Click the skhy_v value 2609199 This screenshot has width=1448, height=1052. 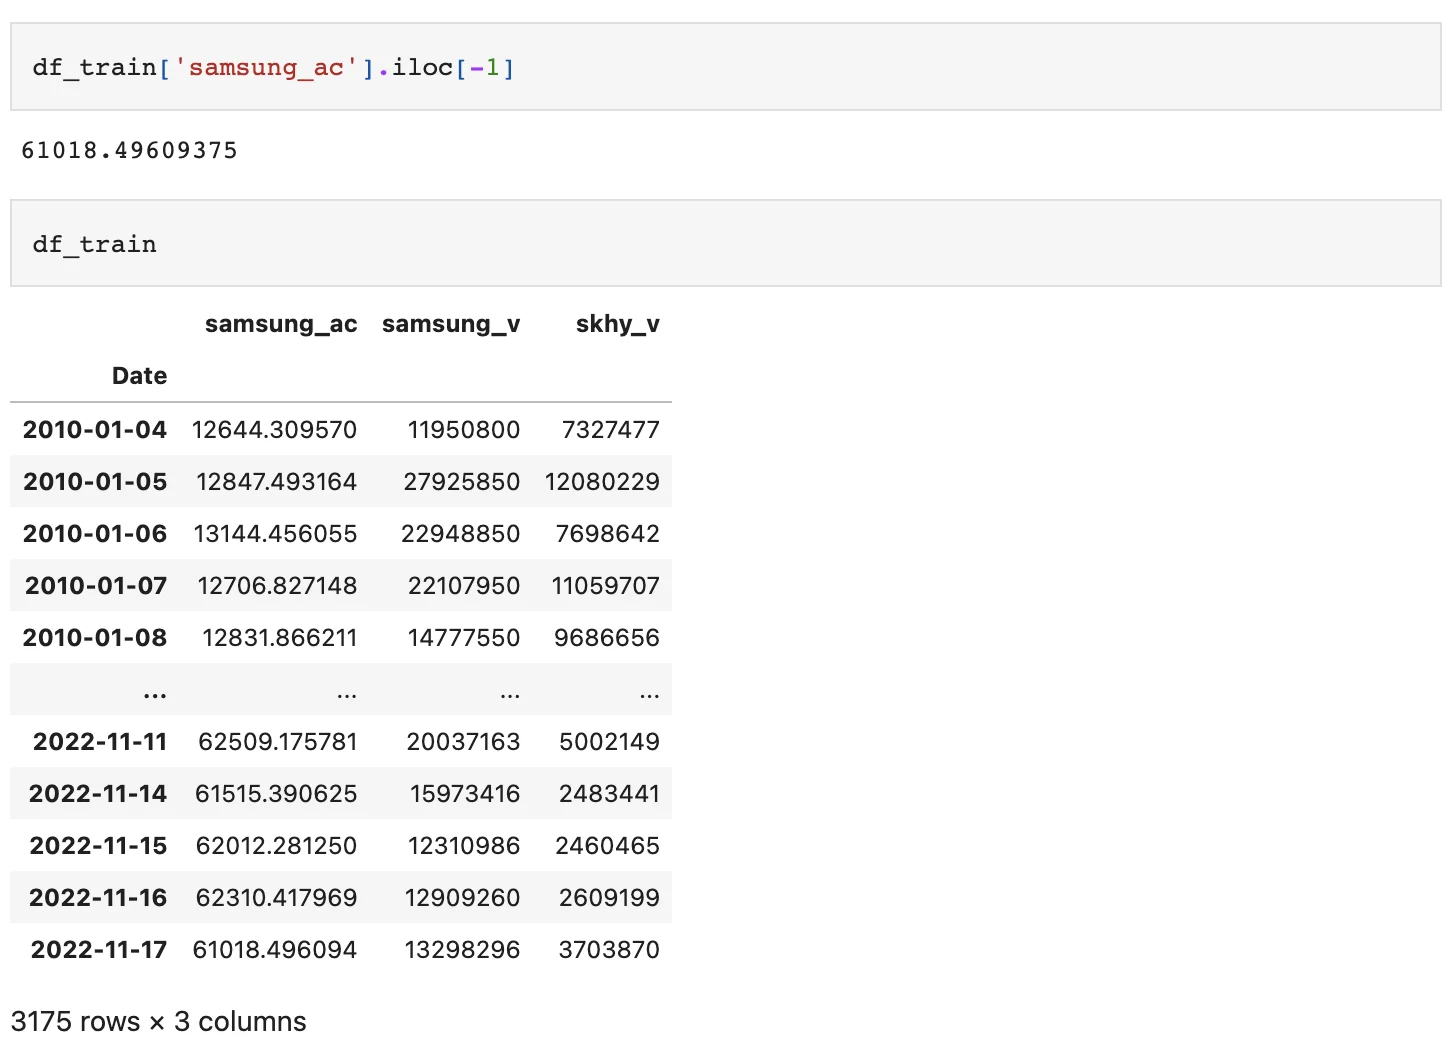coord(609,898)
